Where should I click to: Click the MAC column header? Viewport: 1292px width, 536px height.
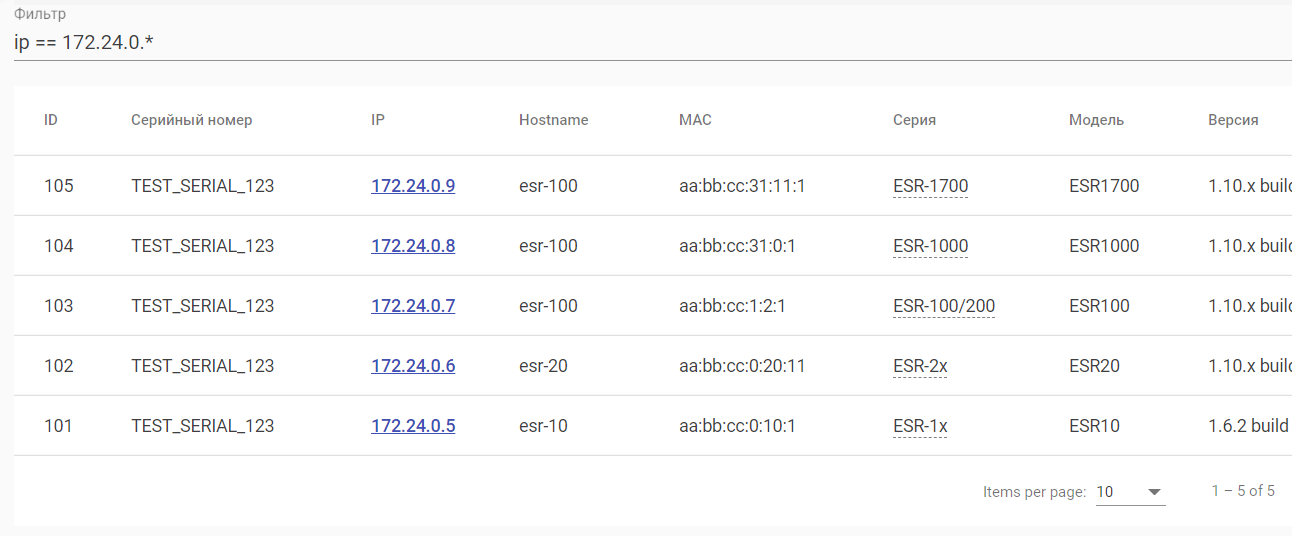click(x=695, y=120)
